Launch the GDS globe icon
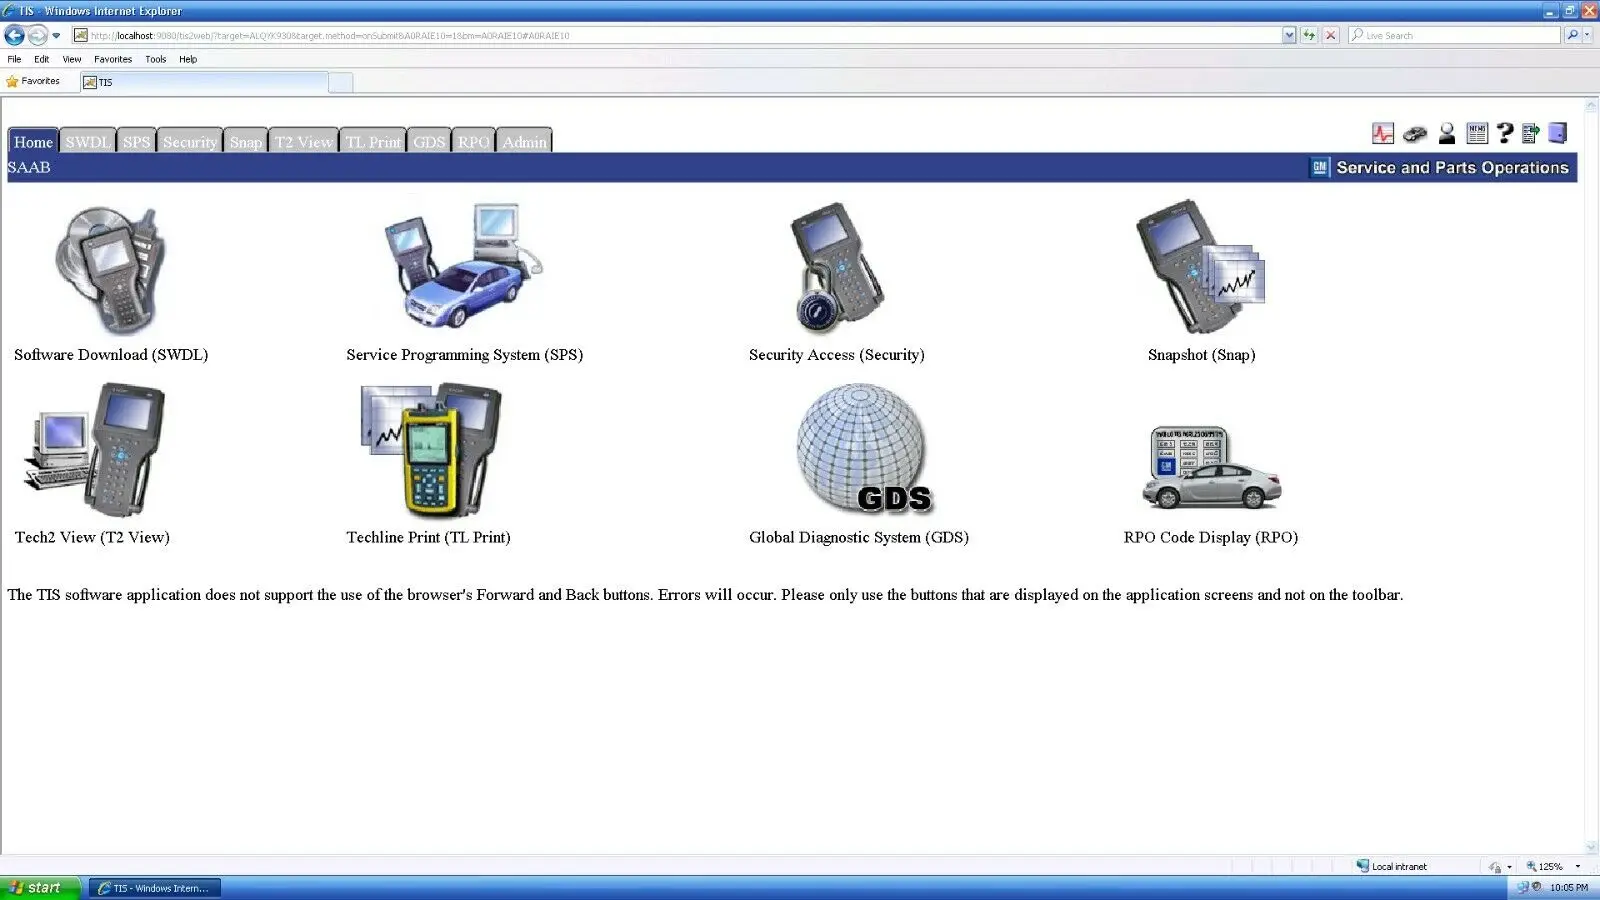1600x900 pixels. point(863,449)
